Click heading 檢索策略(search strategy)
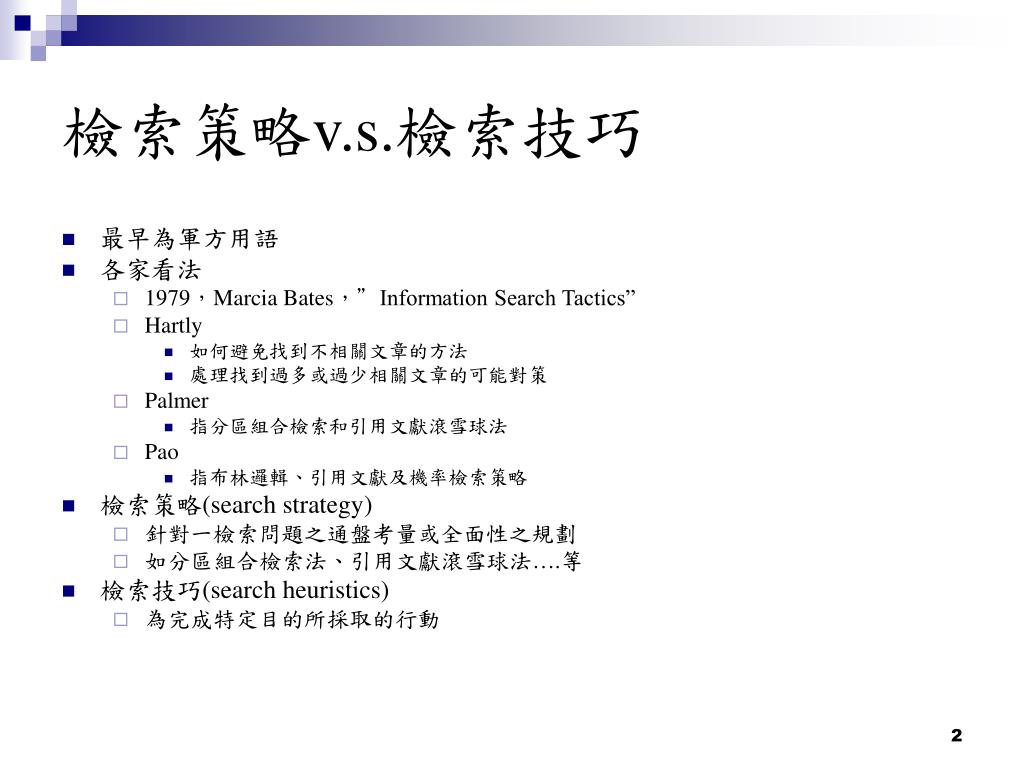Image resolution: width=1024 pixels, height=768 pixels. pos(236,505)
